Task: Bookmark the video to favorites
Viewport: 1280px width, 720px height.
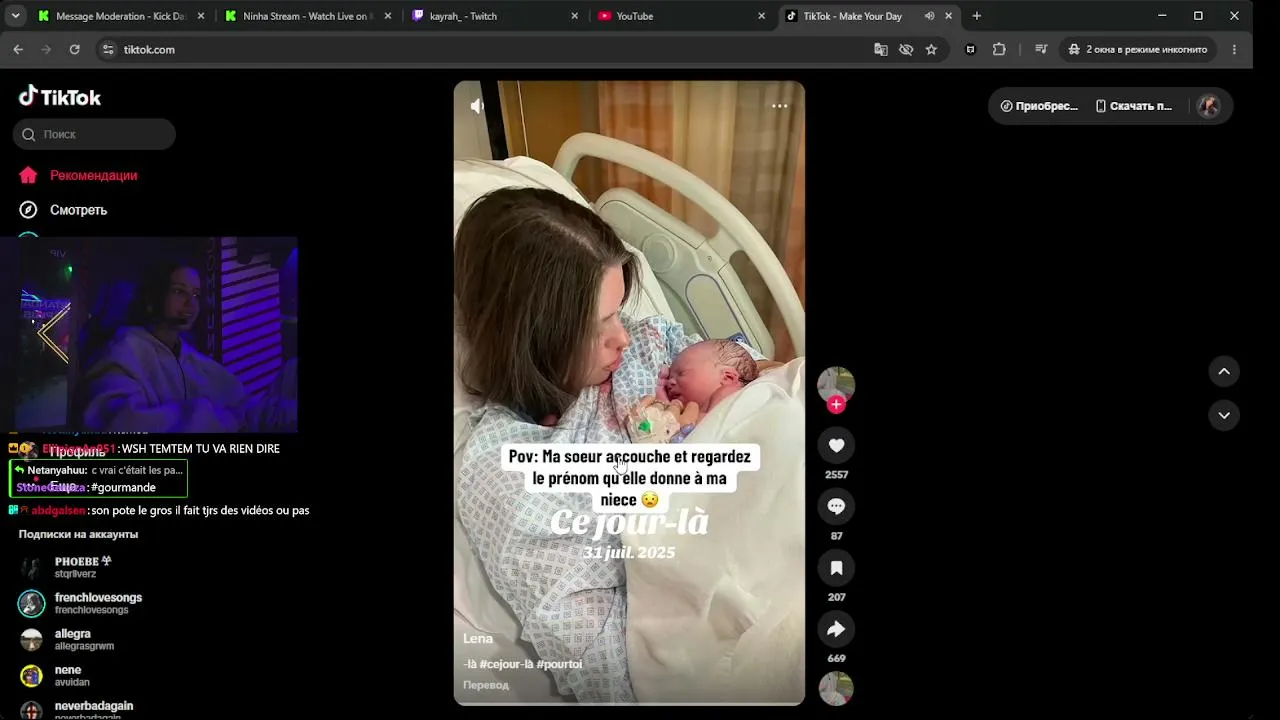Action: 836,568
